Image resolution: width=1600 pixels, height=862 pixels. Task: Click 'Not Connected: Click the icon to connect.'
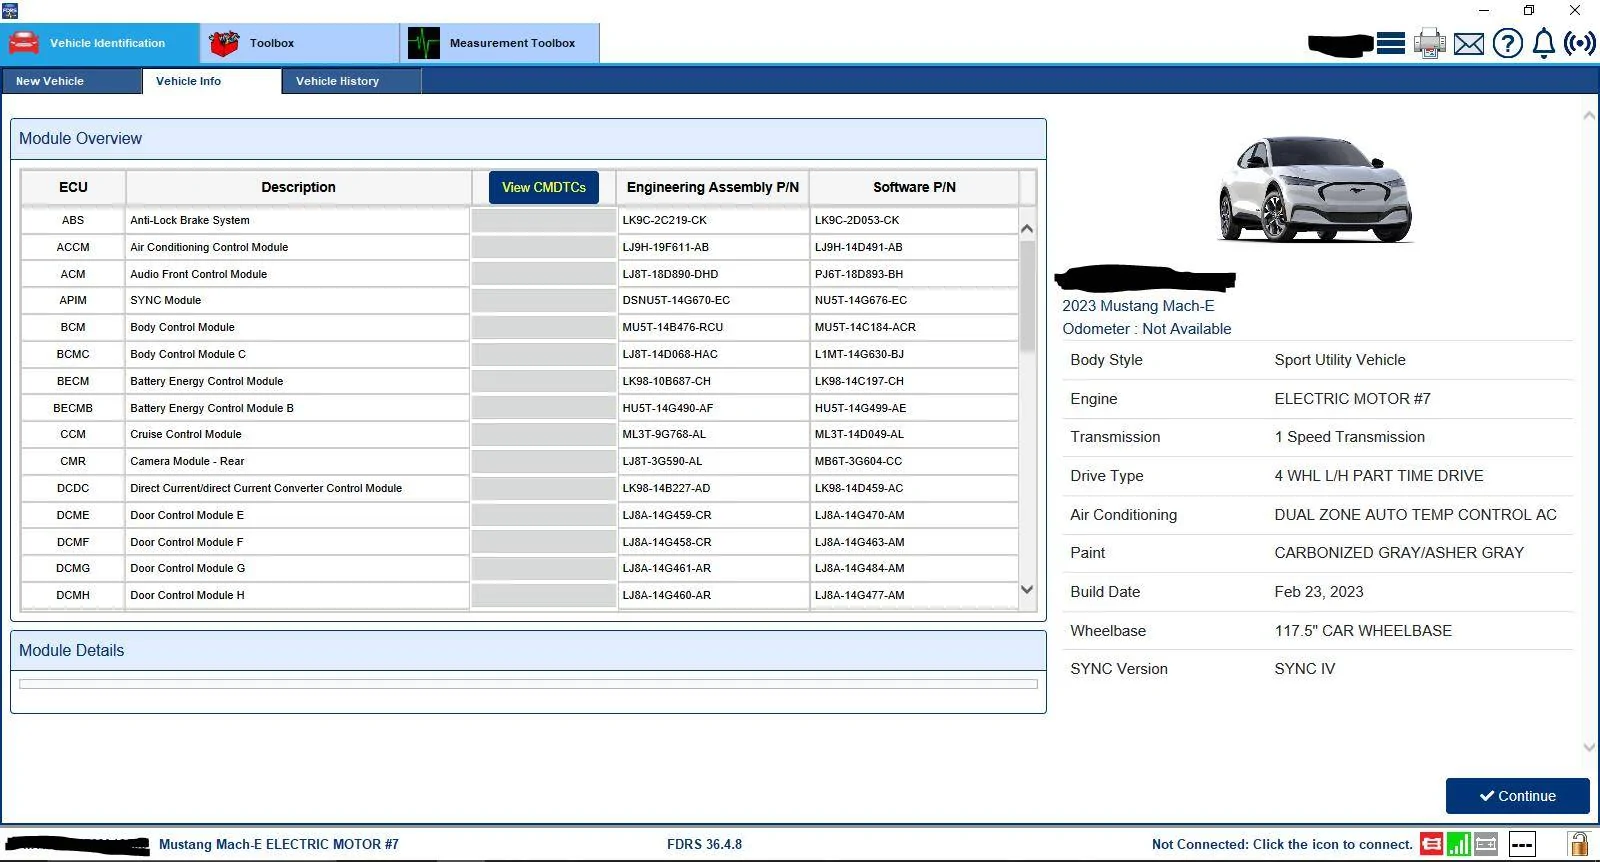pyautogui.click(x=1282, y=844)
